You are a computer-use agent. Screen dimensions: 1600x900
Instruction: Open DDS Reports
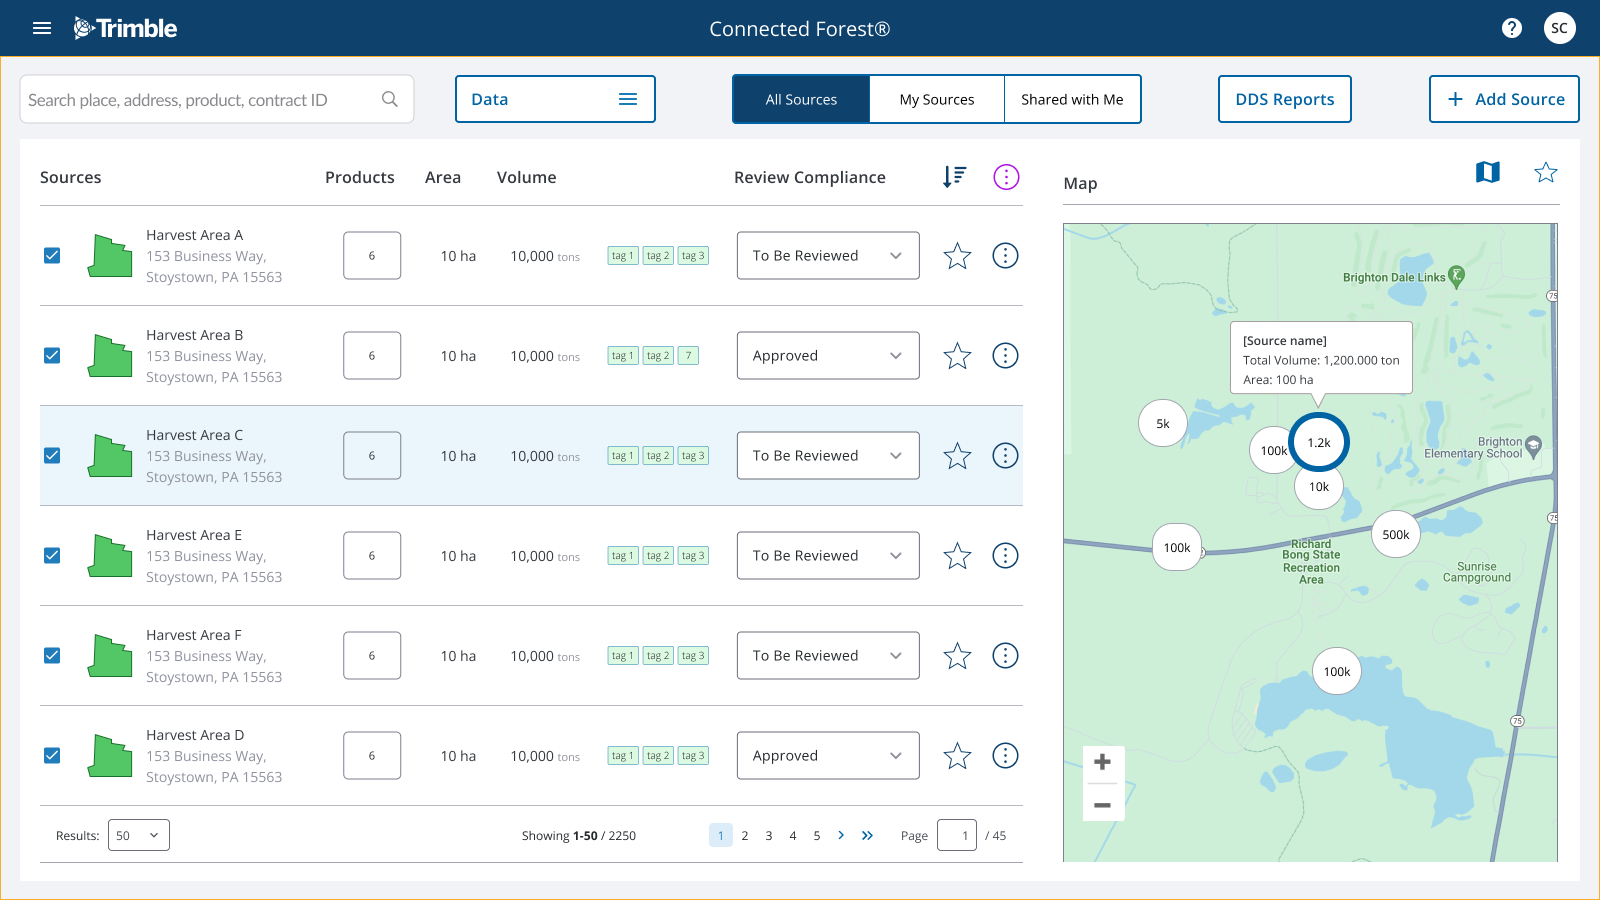pos(1284,99)
